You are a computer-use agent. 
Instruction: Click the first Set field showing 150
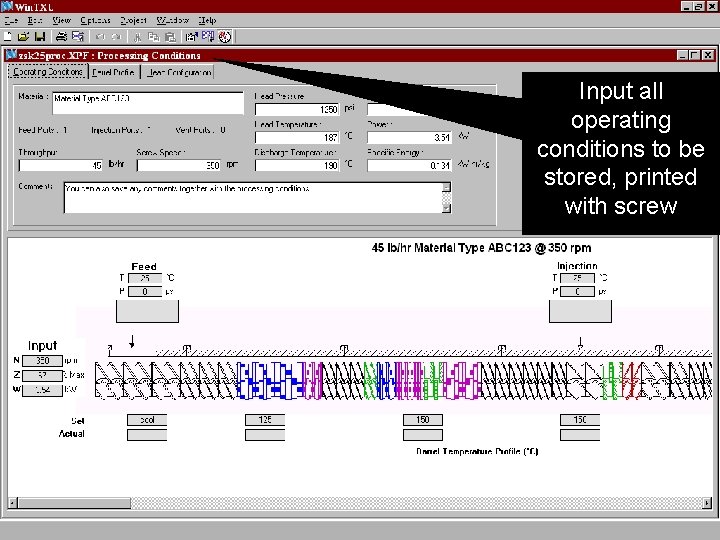423,420
